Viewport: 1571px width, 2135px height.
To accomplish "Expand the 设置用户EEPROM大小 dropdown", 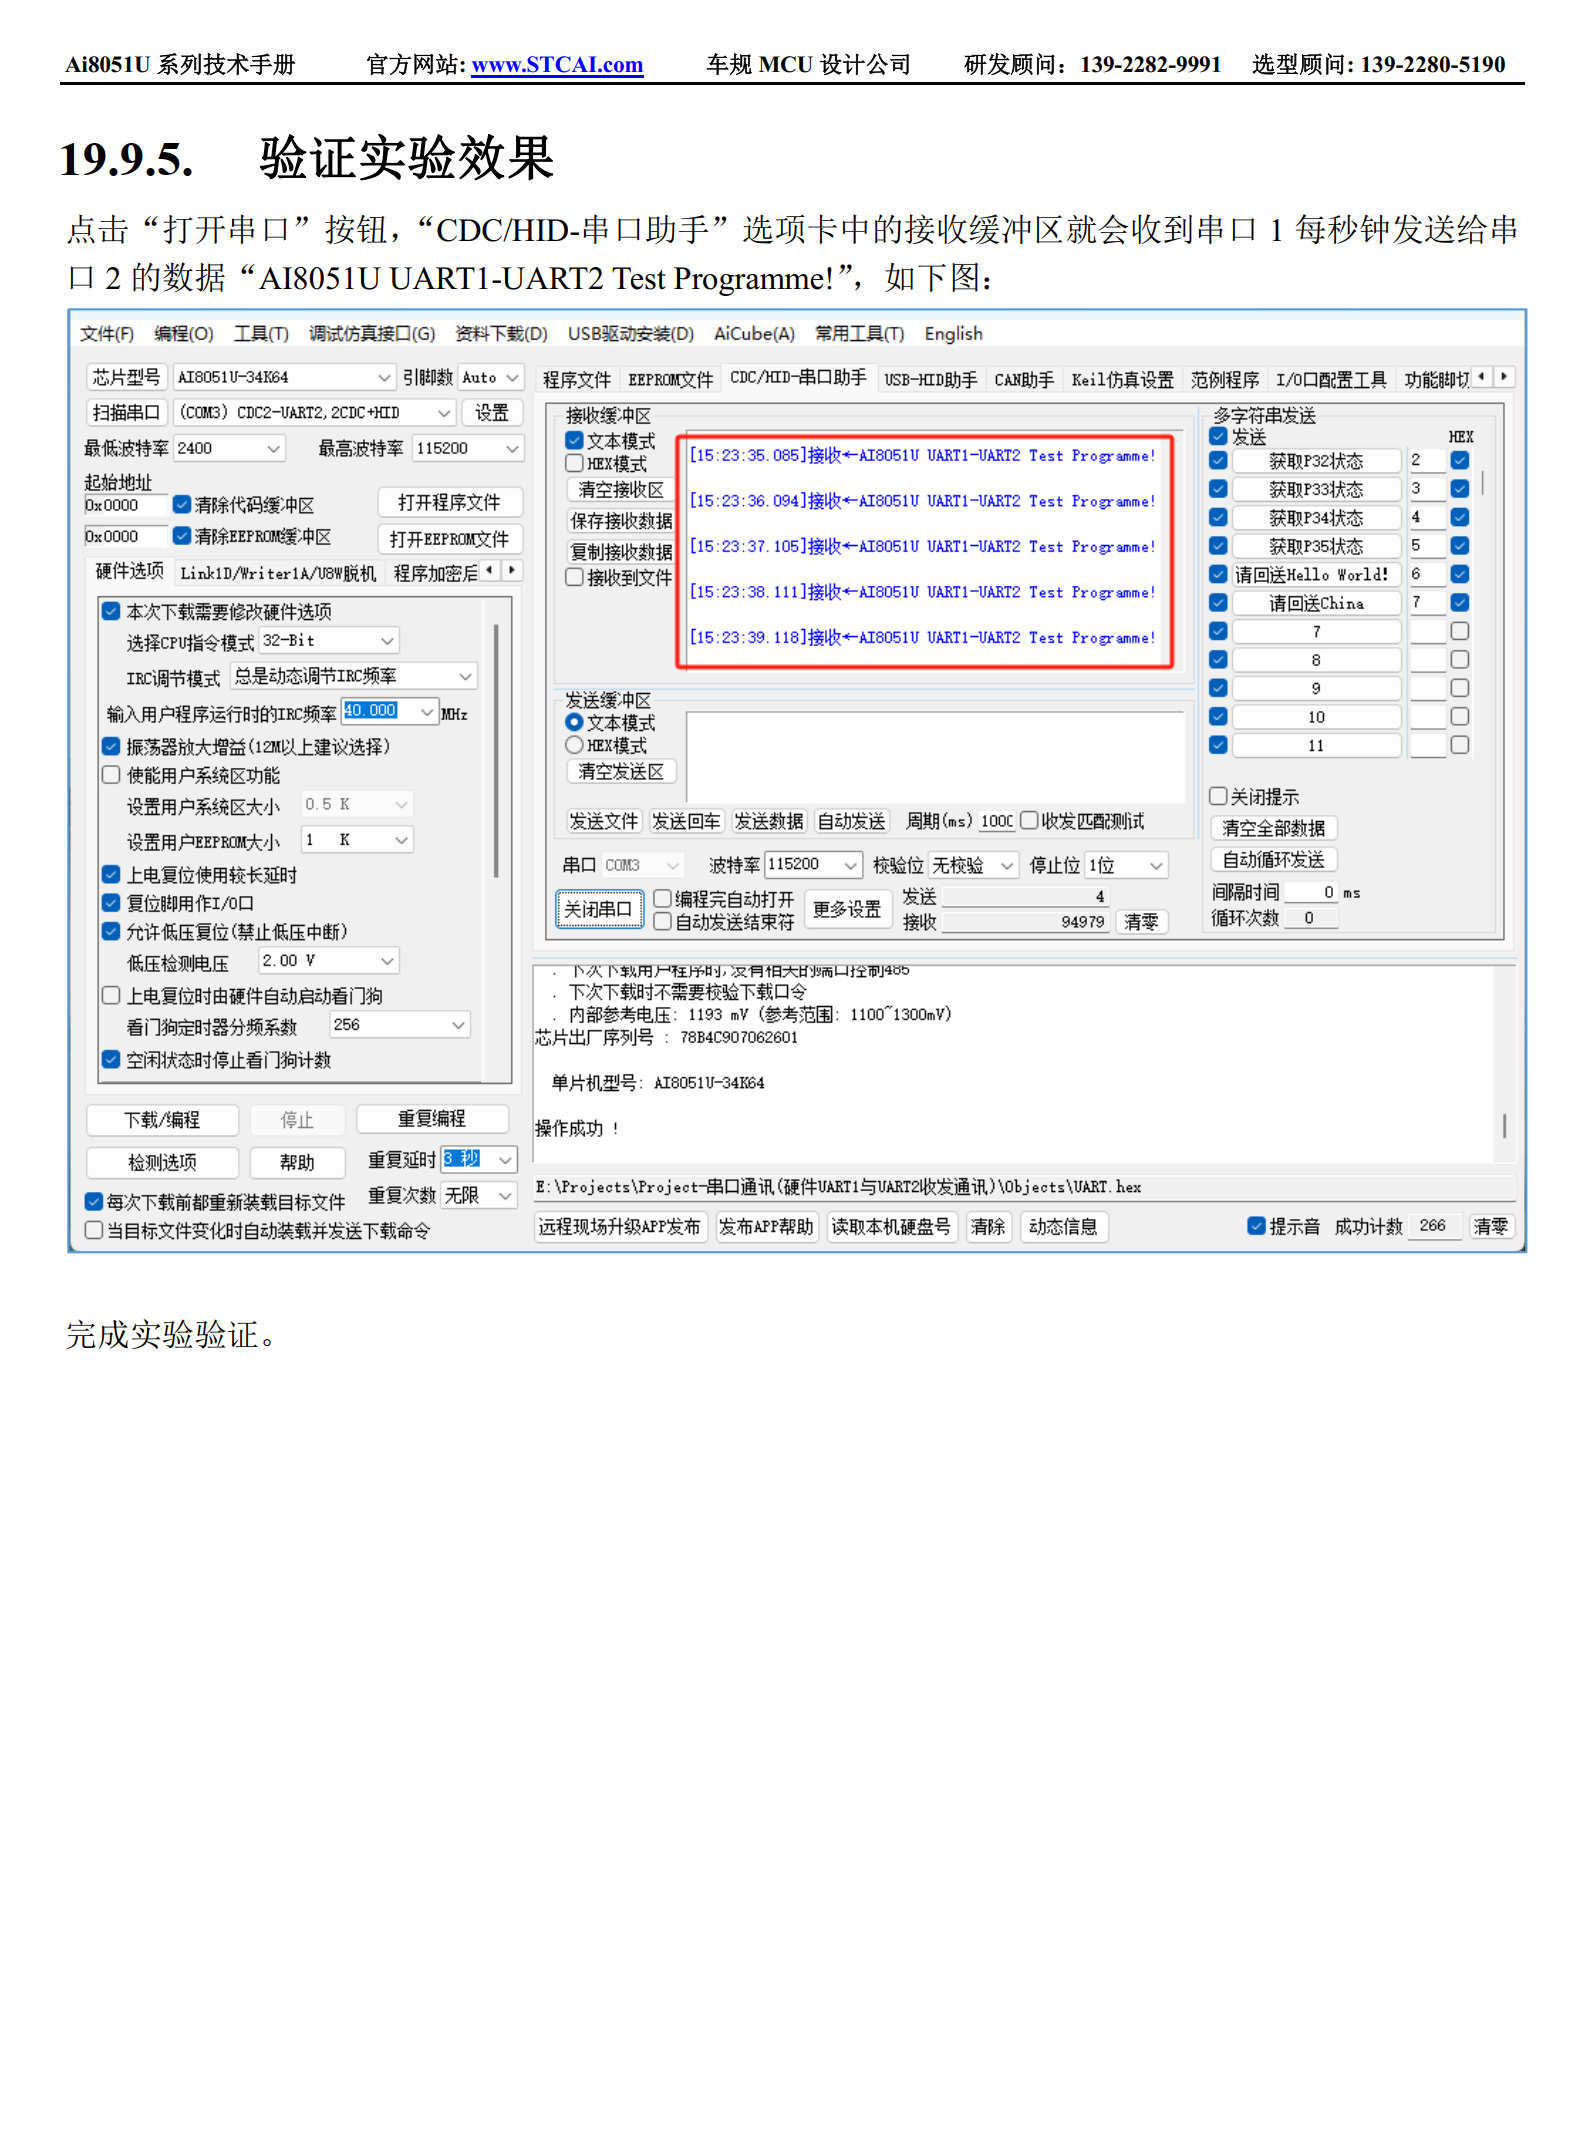I will (401, 841).
